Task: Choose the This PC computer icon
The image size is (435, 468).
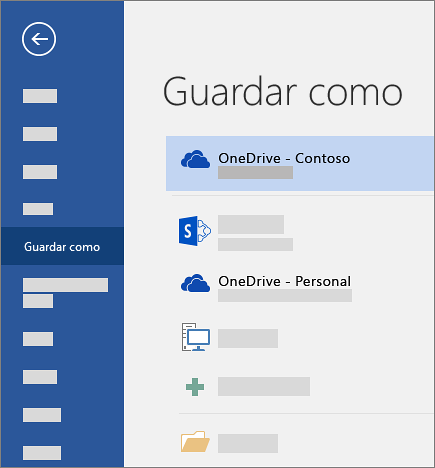Action: [x=196, y=337]
